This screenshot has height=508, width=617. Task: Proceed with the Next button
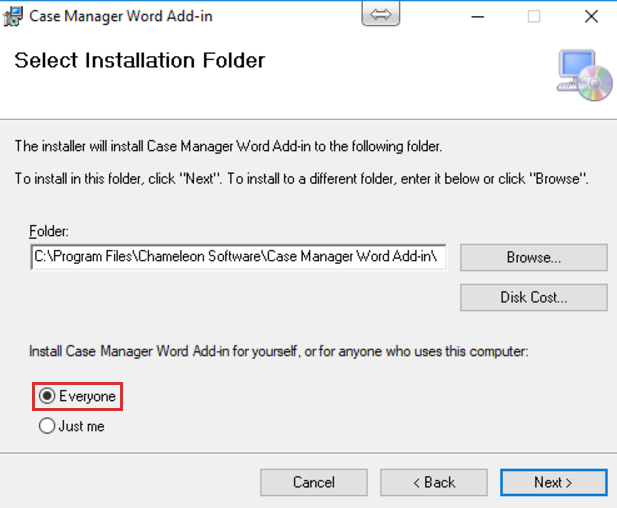pyautogui.click(x=553, y=482)
